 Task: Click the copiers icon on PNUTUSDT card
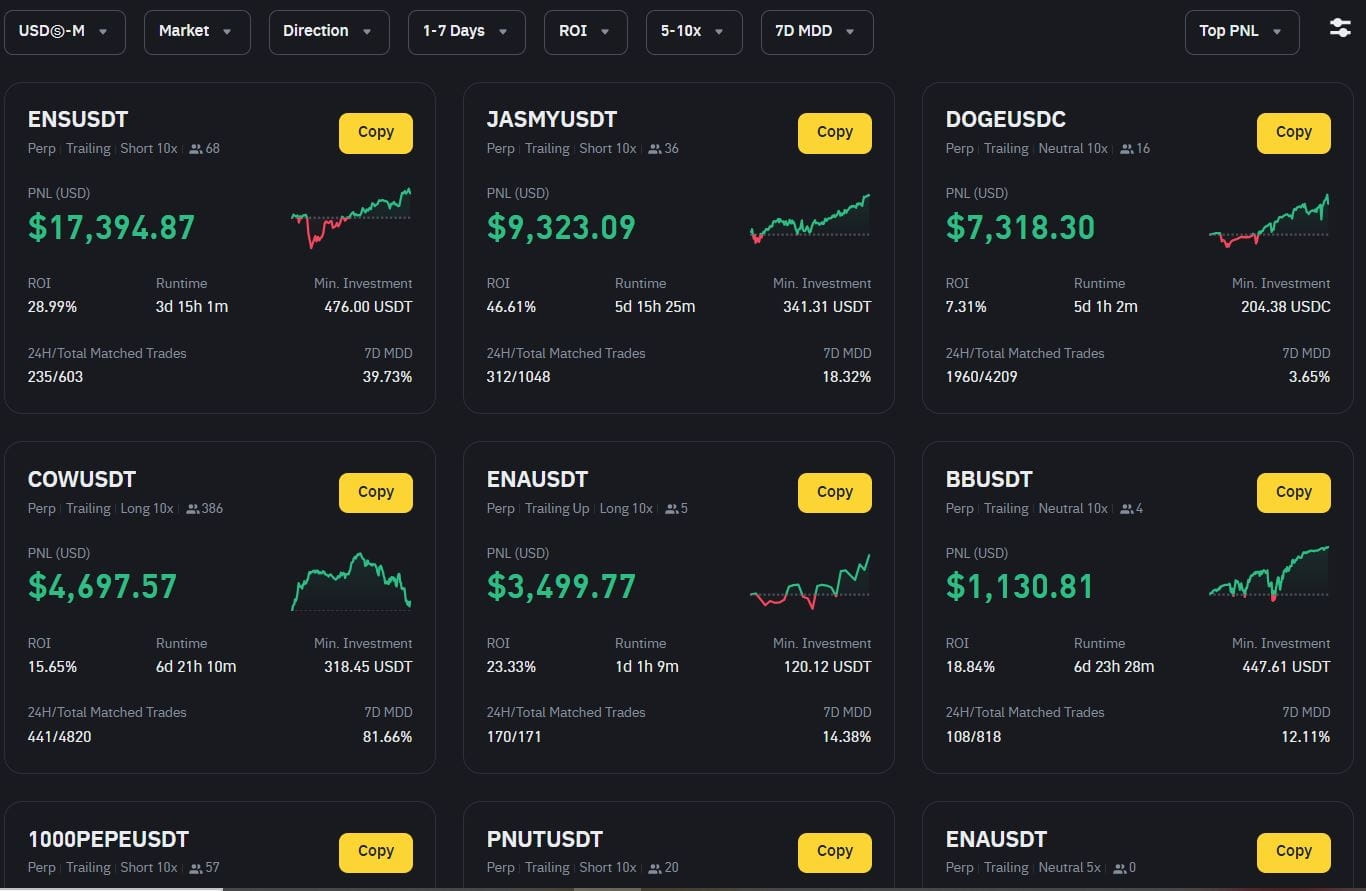point(655,868)
